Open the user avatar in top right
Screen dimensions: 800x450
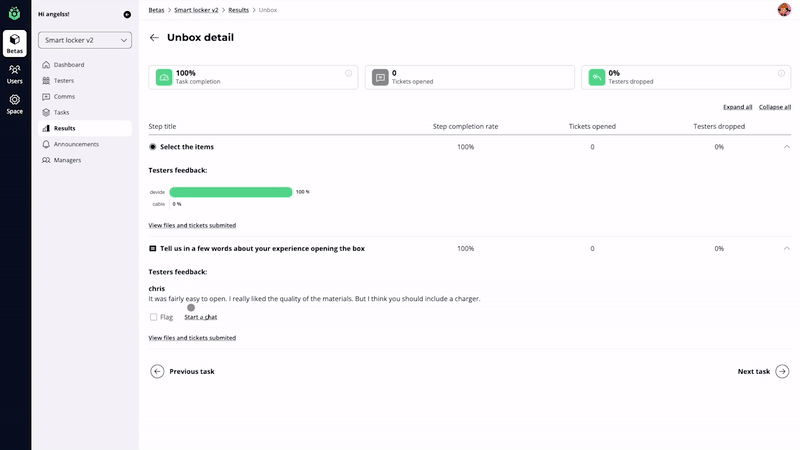tap(783, 10)
